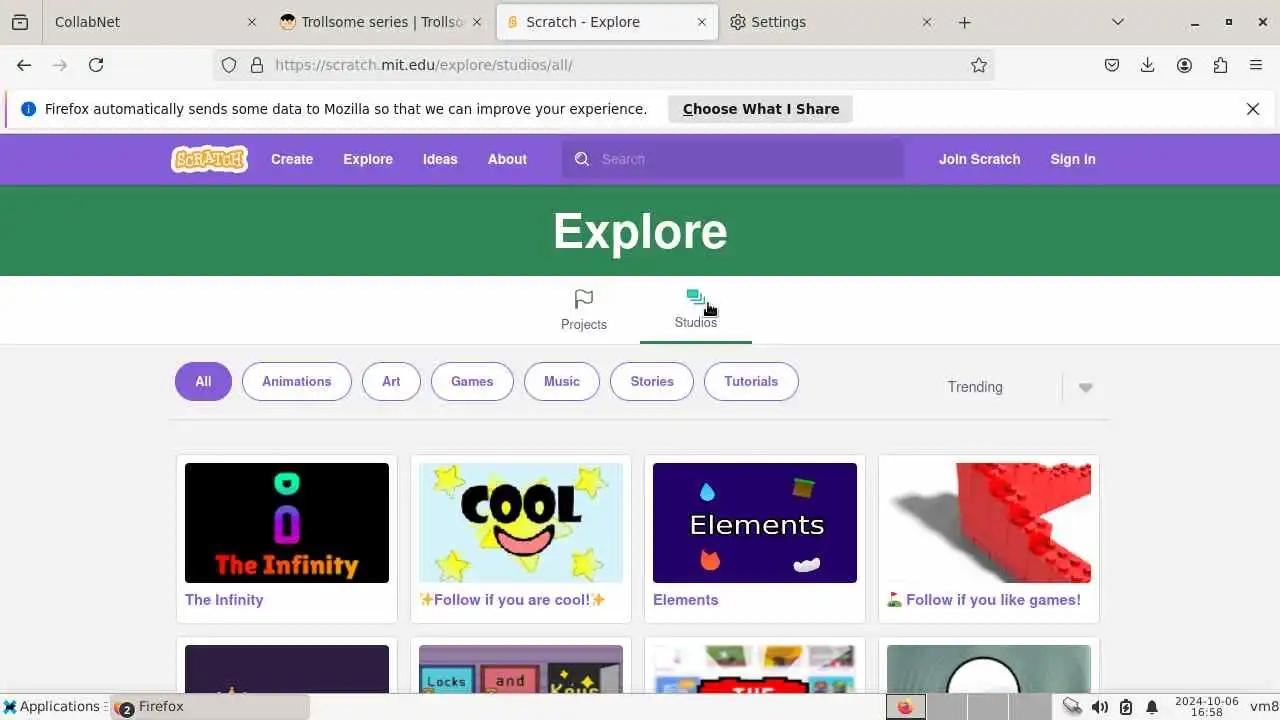Reload the current page

(x=96, y=65)
